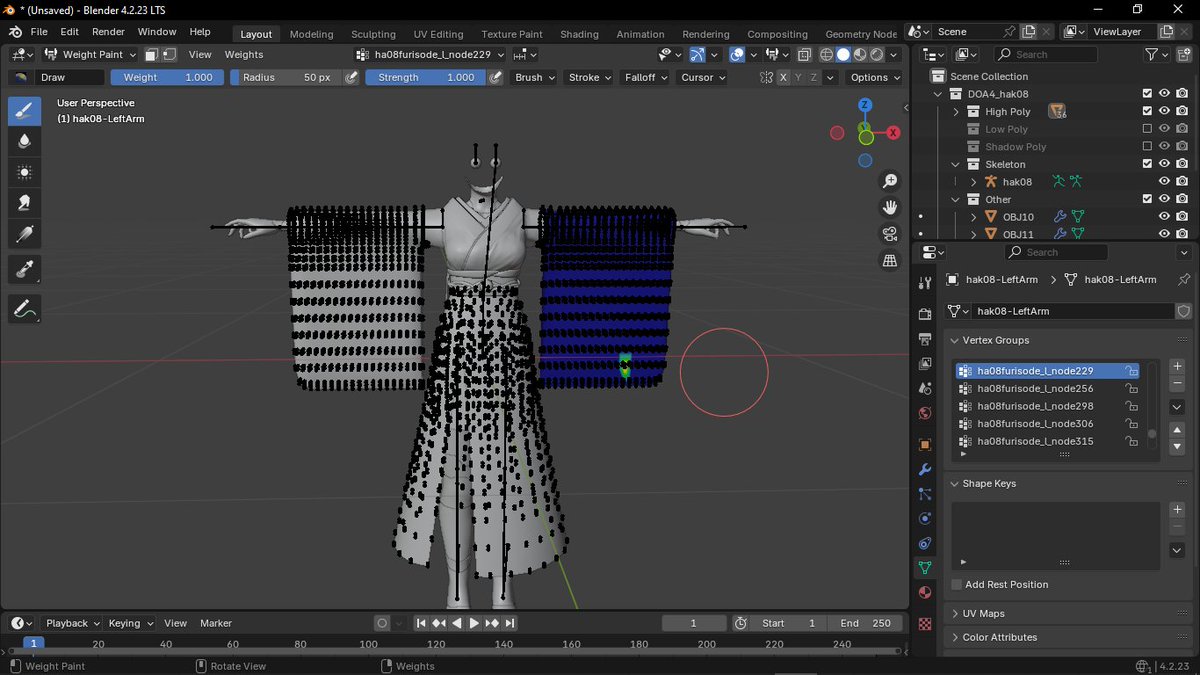Screen dimensions: 1200x675
Task: Uncheck the DOA4_hak08 collection checkbox
Action: [x=1147, y=94]
